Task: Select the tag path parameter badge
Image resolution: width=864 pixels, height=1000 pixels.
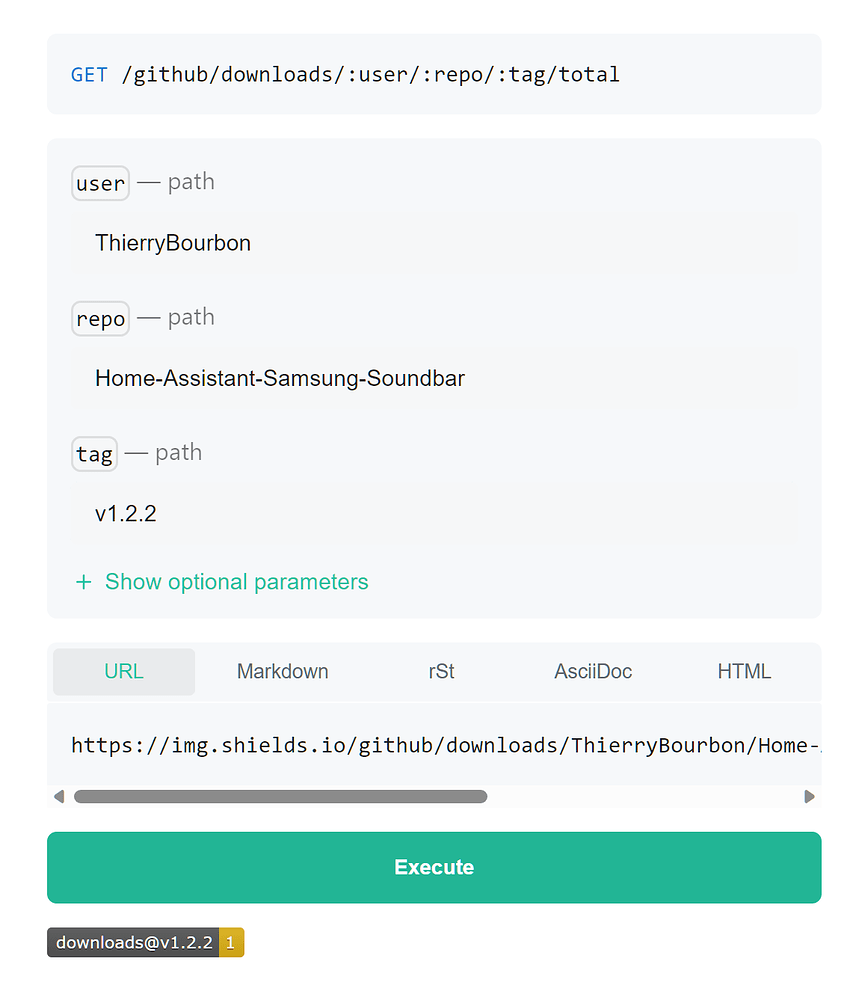Action: tap(94, 453)
